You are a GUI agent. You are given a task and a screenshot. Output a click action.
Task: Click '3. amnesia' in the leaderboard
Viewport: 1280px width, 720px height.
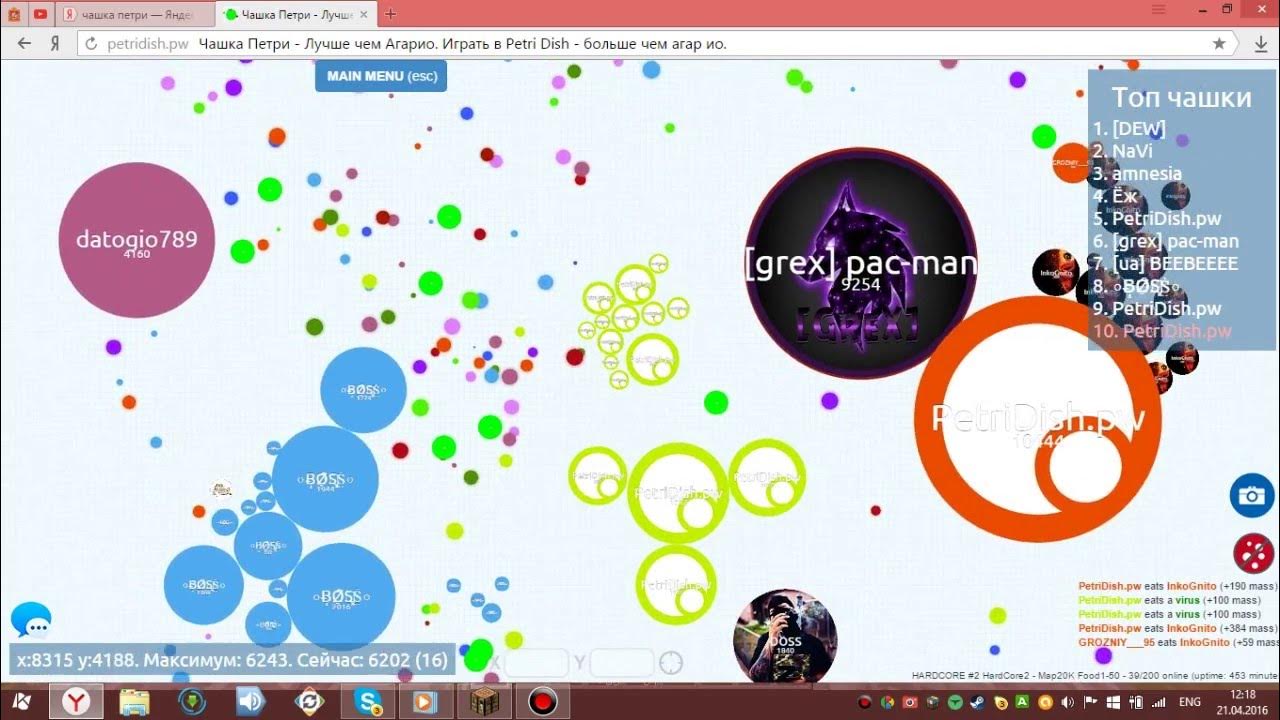pyautogui.click(x=1137, y=174)
